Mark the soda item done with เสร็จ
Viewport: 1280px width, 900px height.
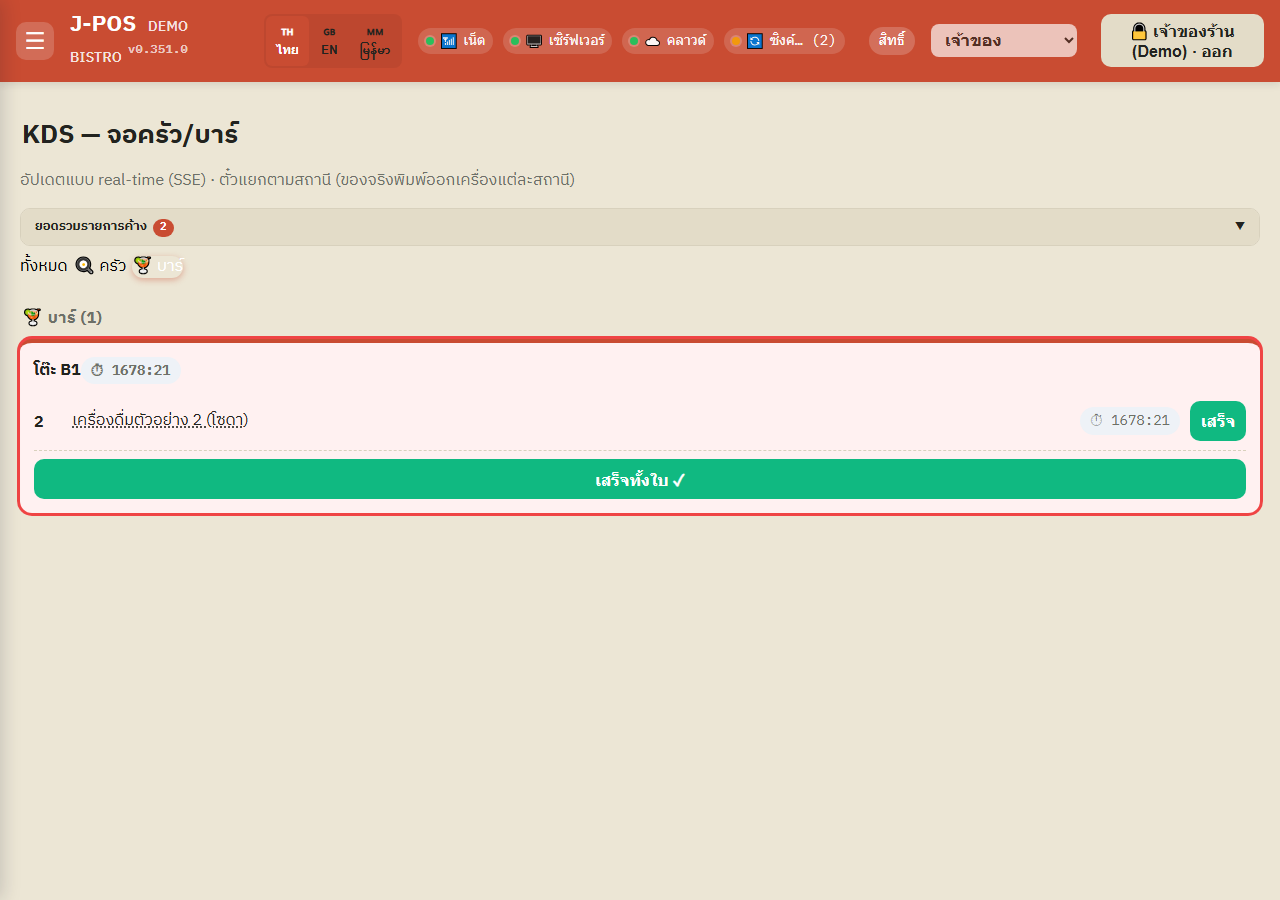[1218, 421]
